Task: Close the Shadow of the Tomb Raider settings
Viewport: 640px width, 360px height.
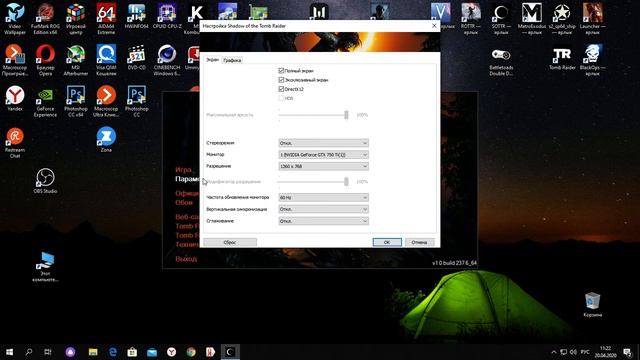Action: click(x=434, y=26)
